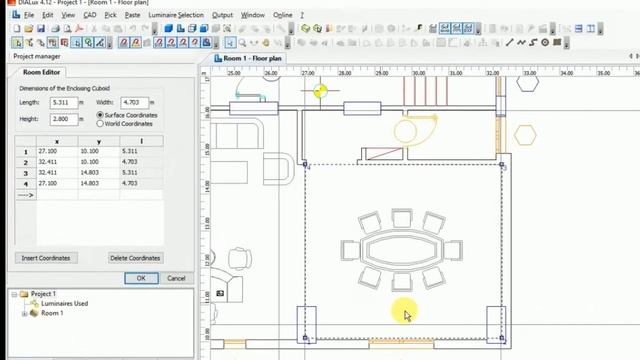
Task: Select World Coordinates radio button
Action: [x=100, y=124]
